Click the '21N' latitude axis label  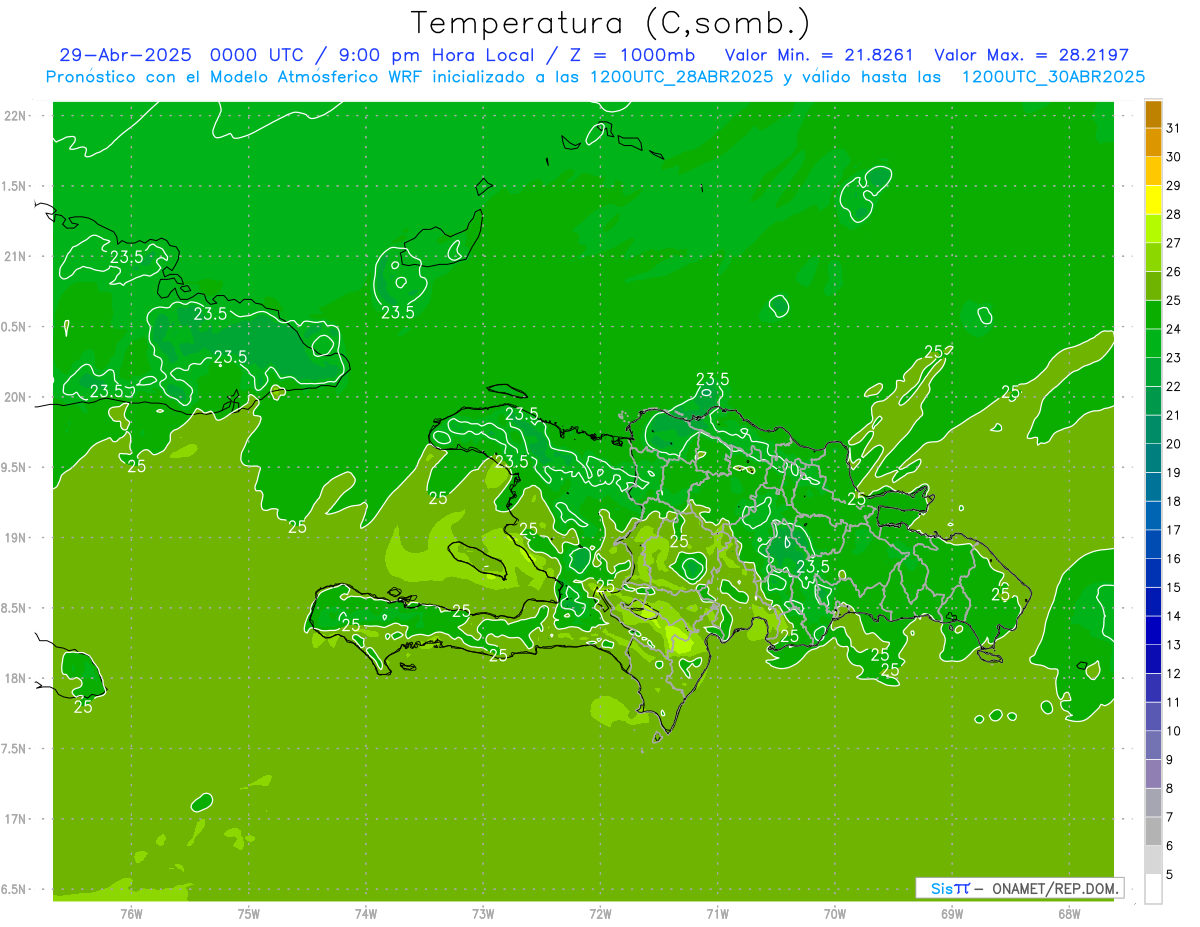15,256
